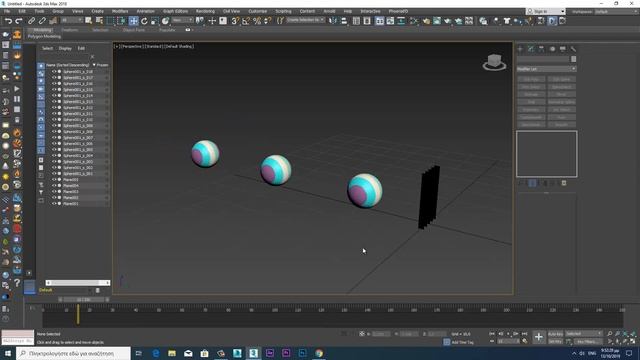Activate the Select and Move tool

pyautogui.click(x=133, y=21)
